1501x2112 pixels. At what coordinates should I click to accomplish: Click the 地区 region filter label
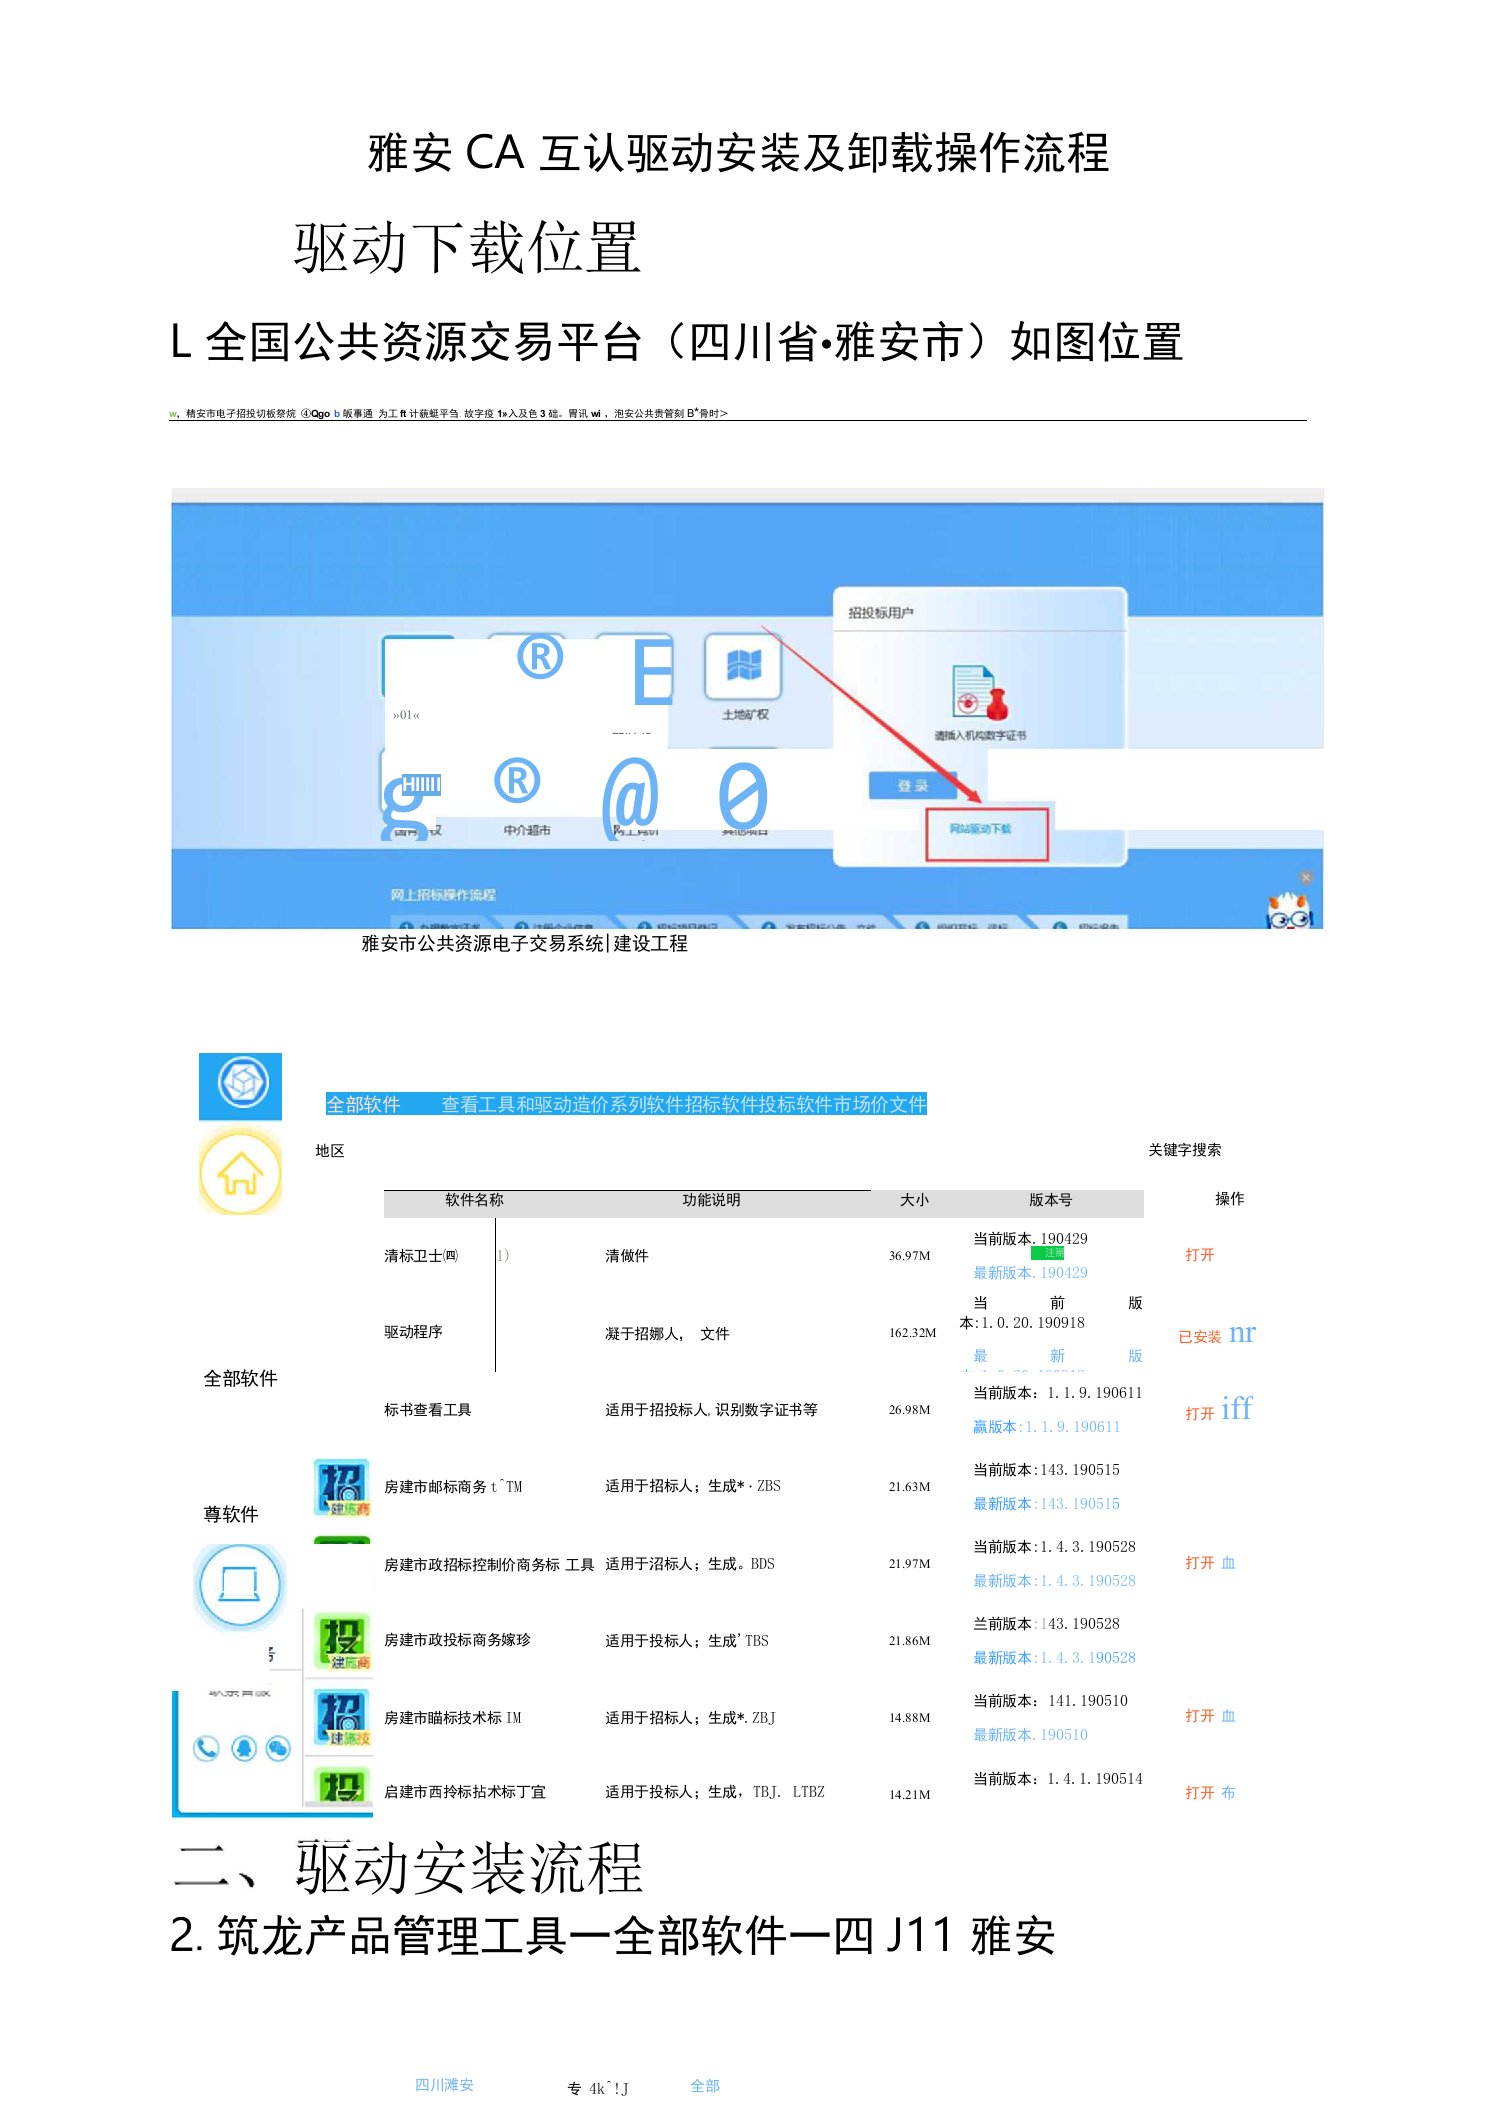(330, 1151)
